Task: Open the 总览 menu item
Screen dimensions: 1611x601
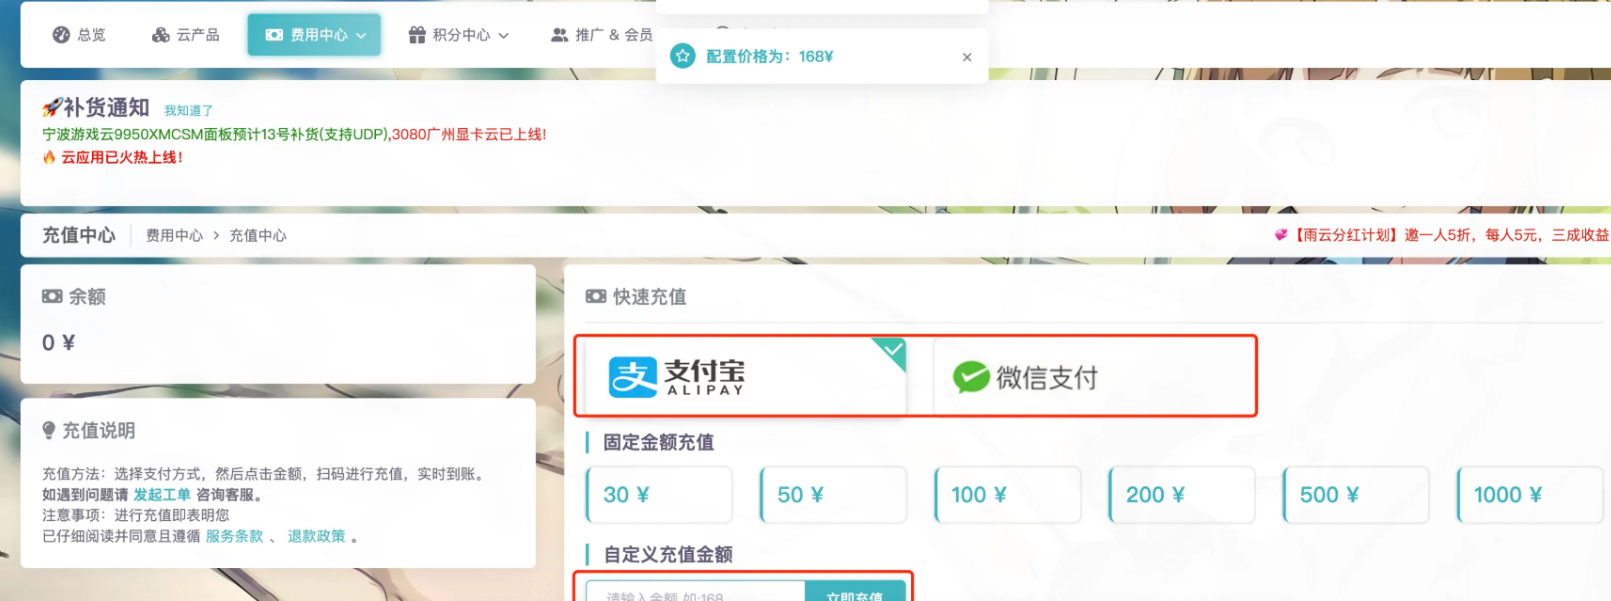Action: (x=79, y=35)
